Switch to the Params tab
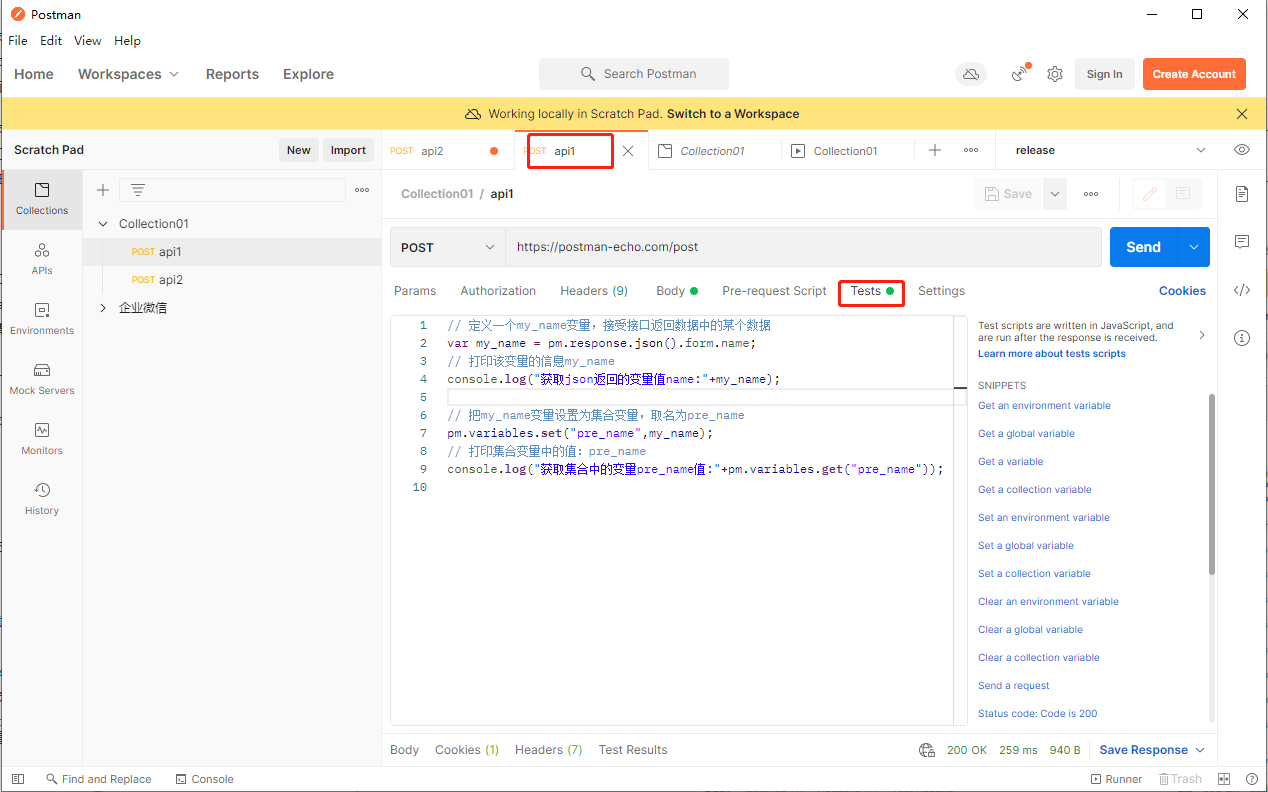The height and width of the screenshot is (792, 1268). point(415,291)
